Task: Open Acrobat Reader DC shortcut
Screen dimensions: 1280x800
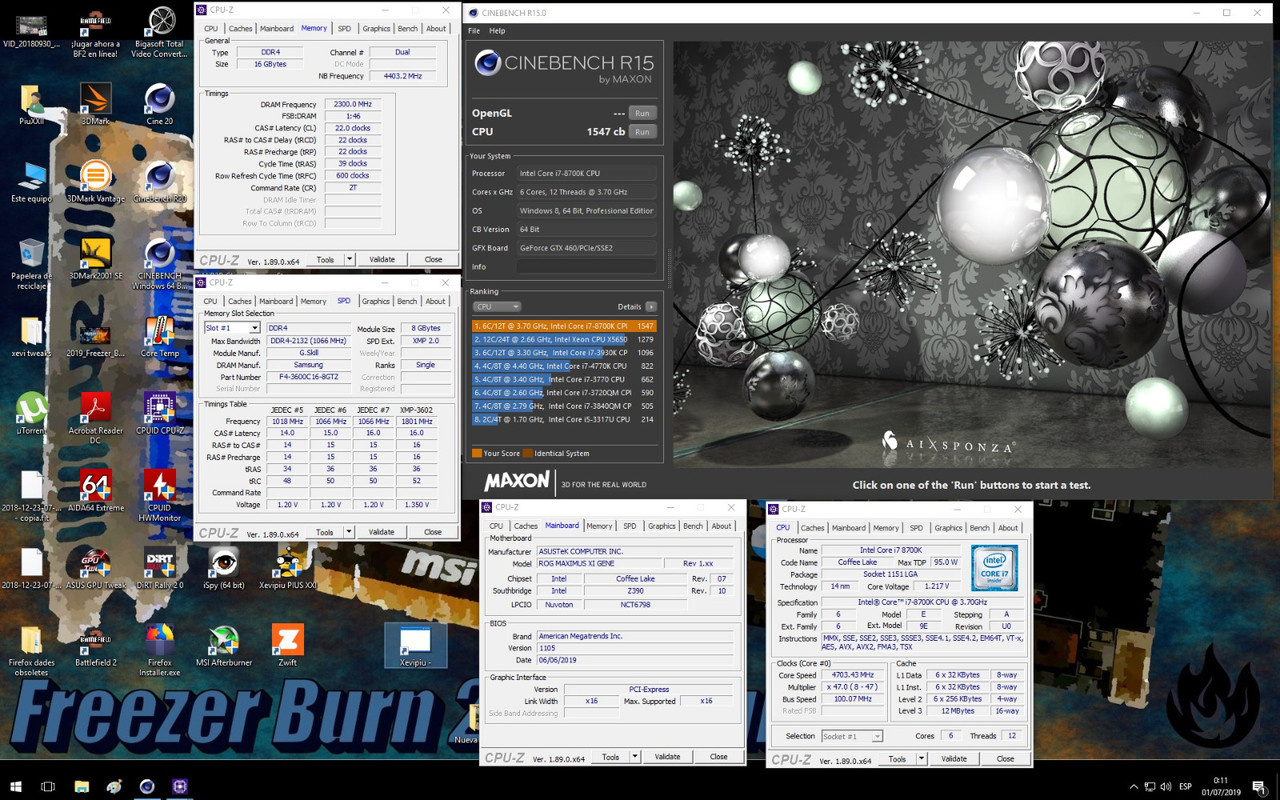Action: 95,418
